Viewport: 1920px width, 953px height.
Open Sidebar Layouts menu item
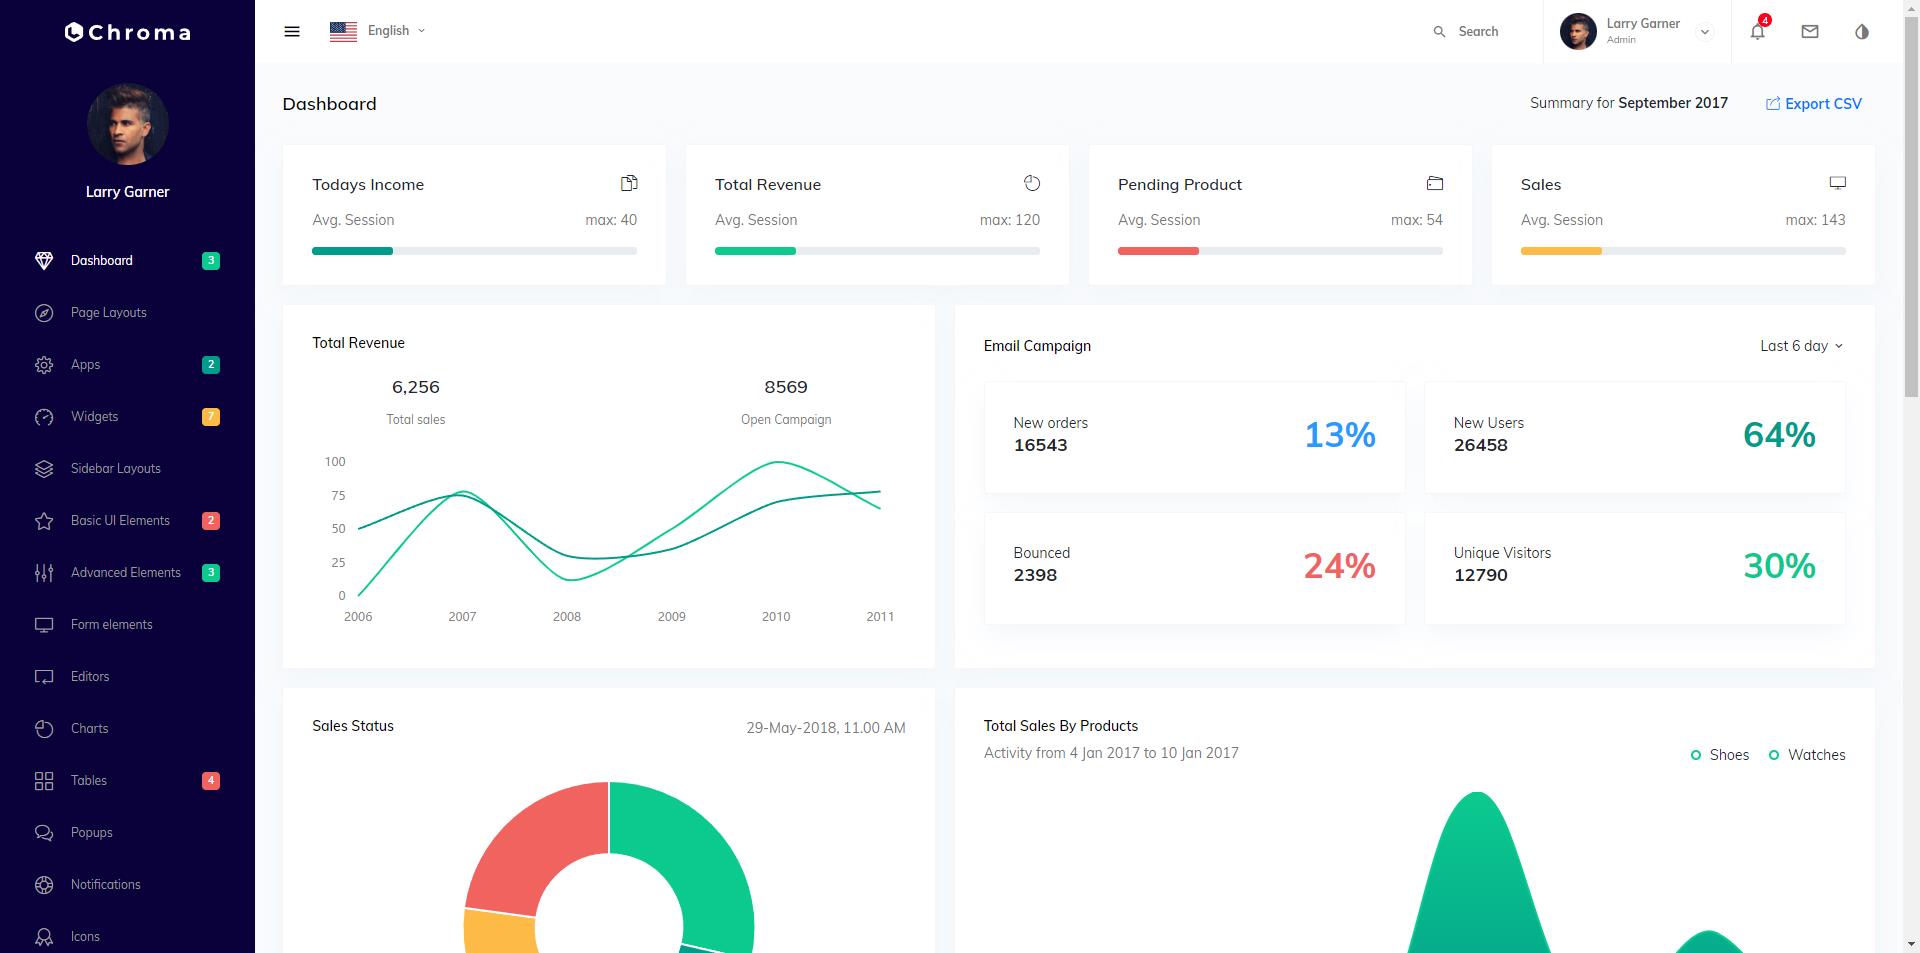tap(127, 469)
